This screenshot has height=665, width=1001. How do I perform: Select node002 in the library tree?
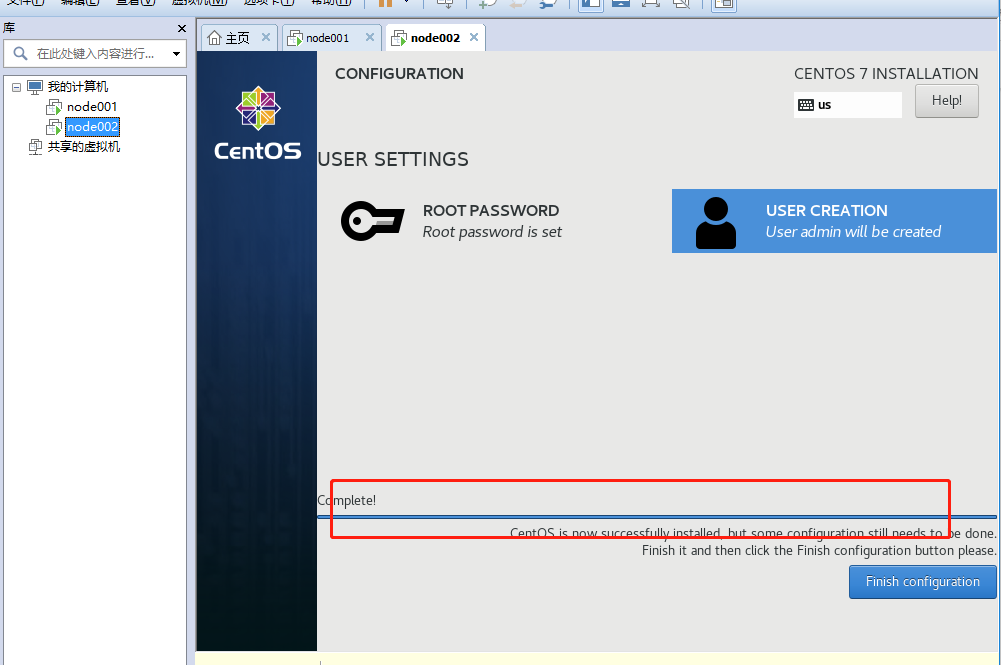click(92, 127)
